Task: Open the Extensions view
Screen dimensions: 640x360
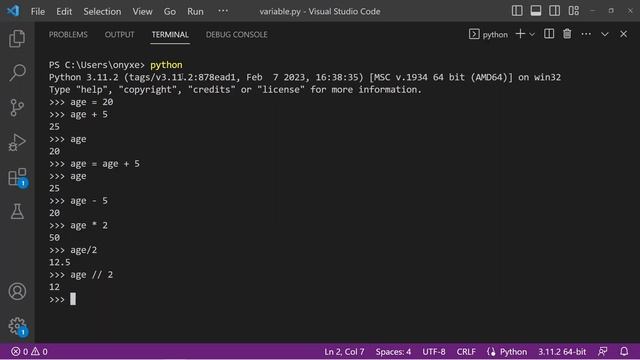Action: [17, 177]
